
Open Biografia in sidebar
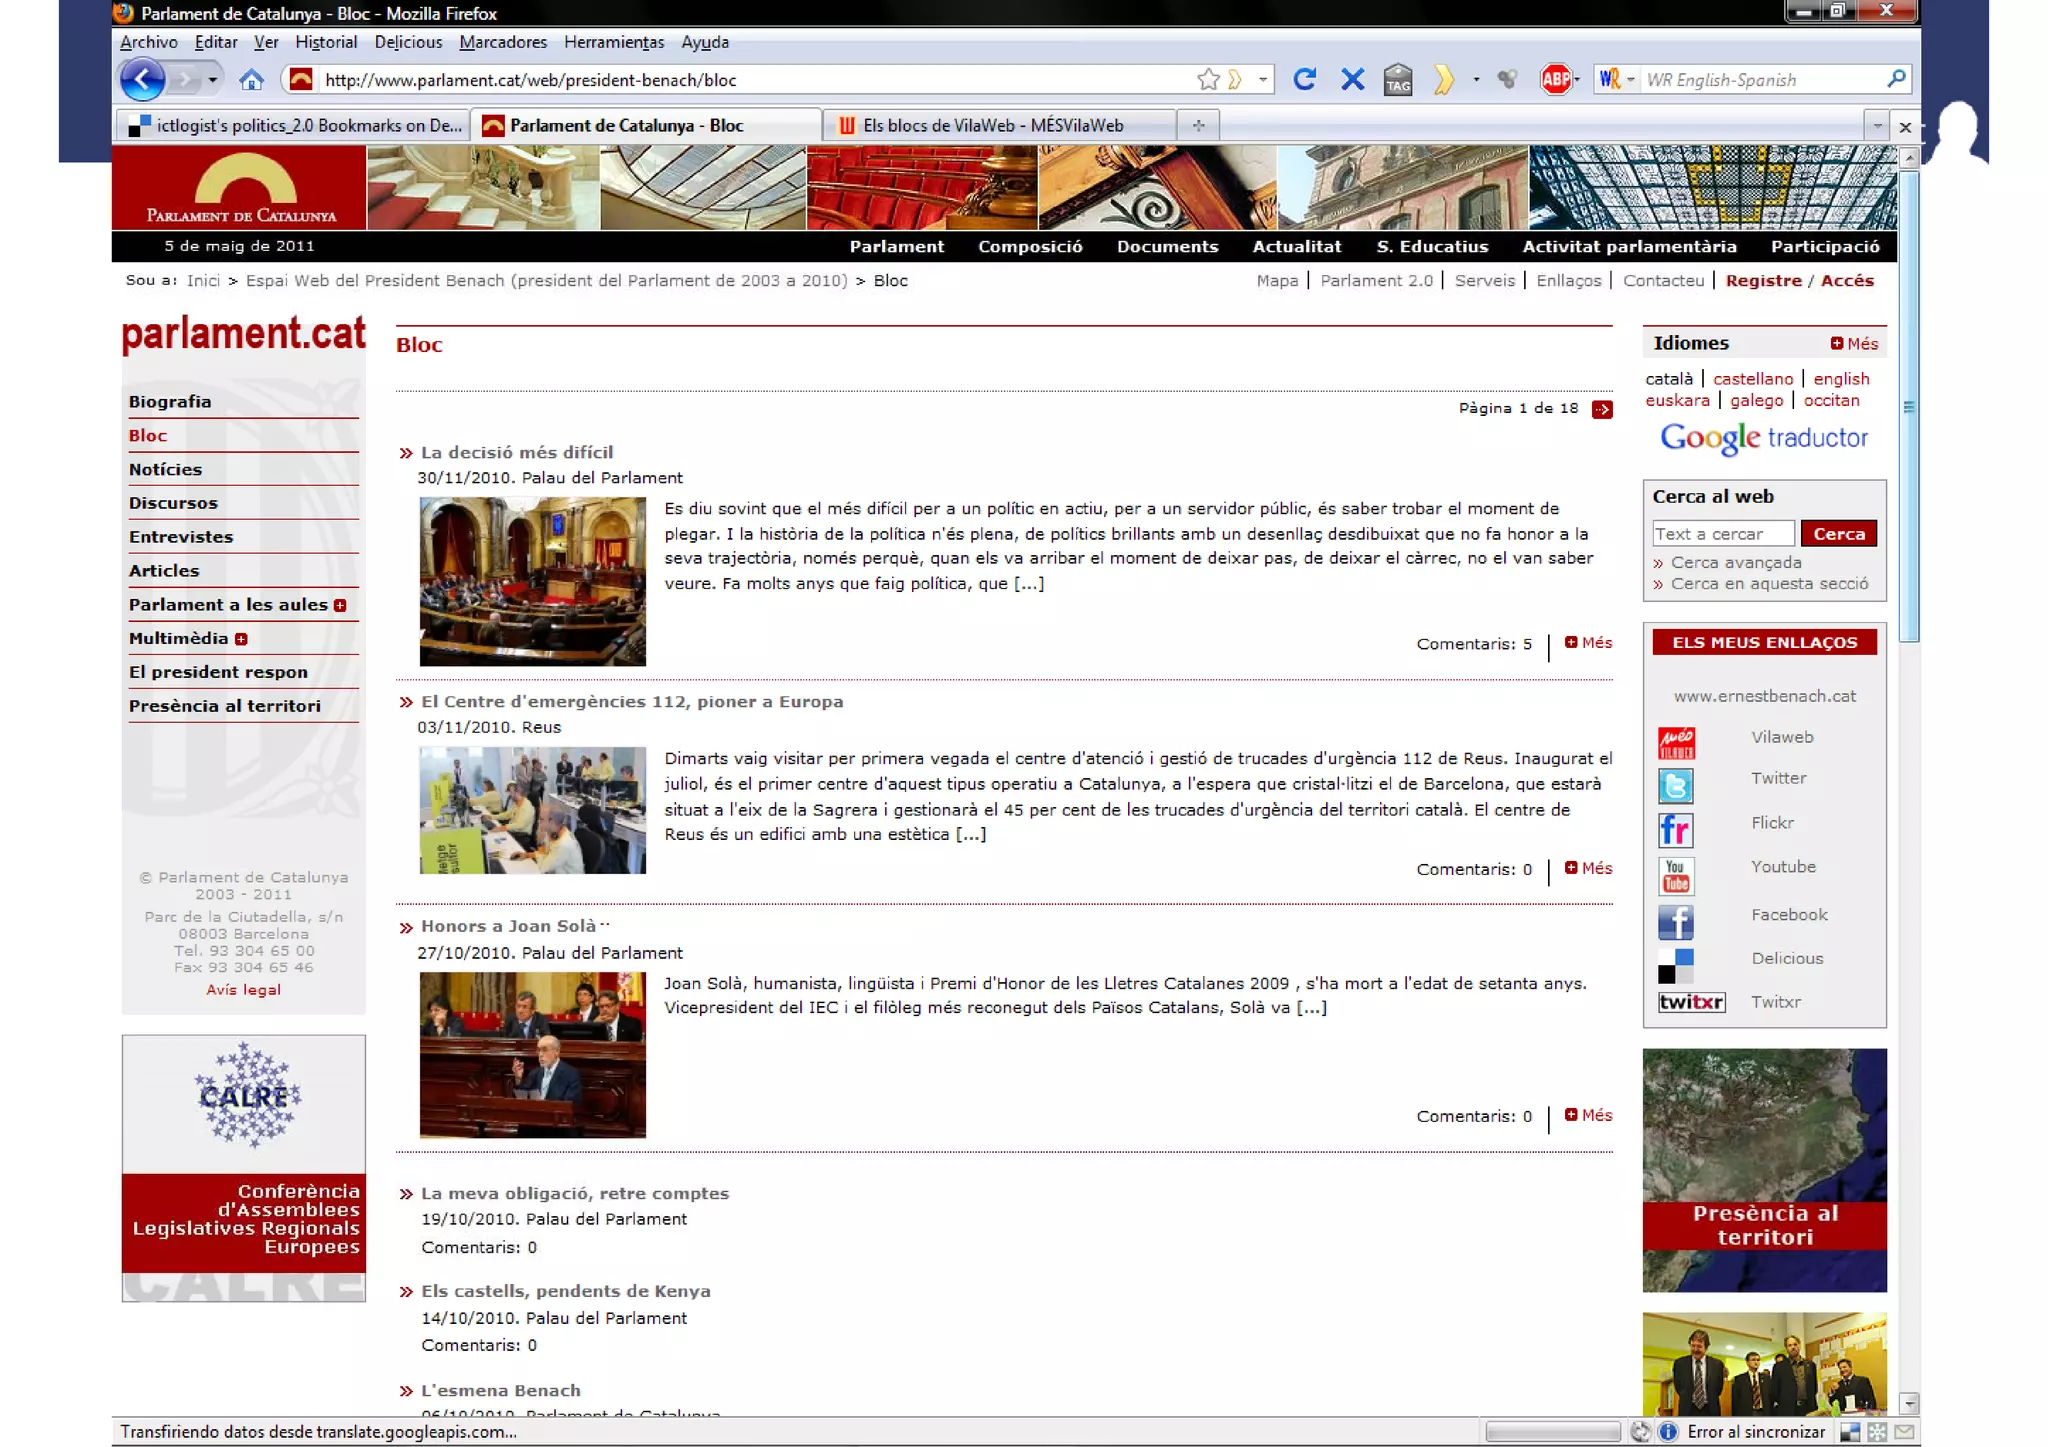point(170,402)
